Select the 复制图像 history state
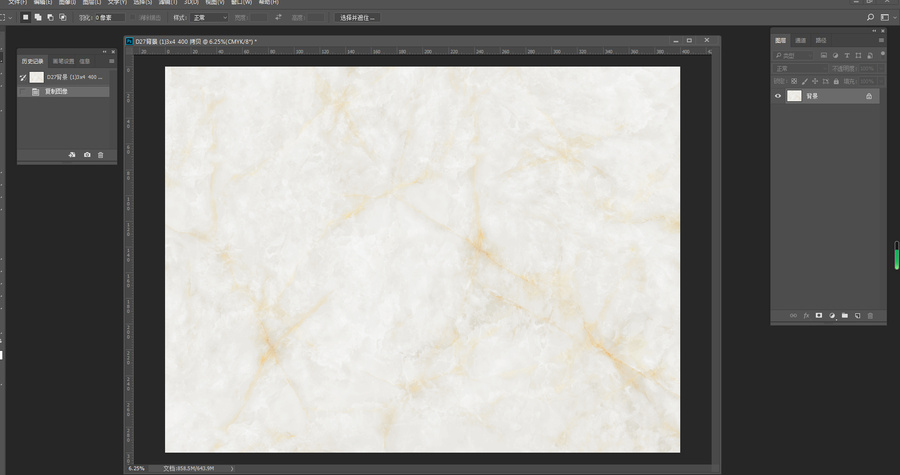The image size is (900, 475). (63, 92)
